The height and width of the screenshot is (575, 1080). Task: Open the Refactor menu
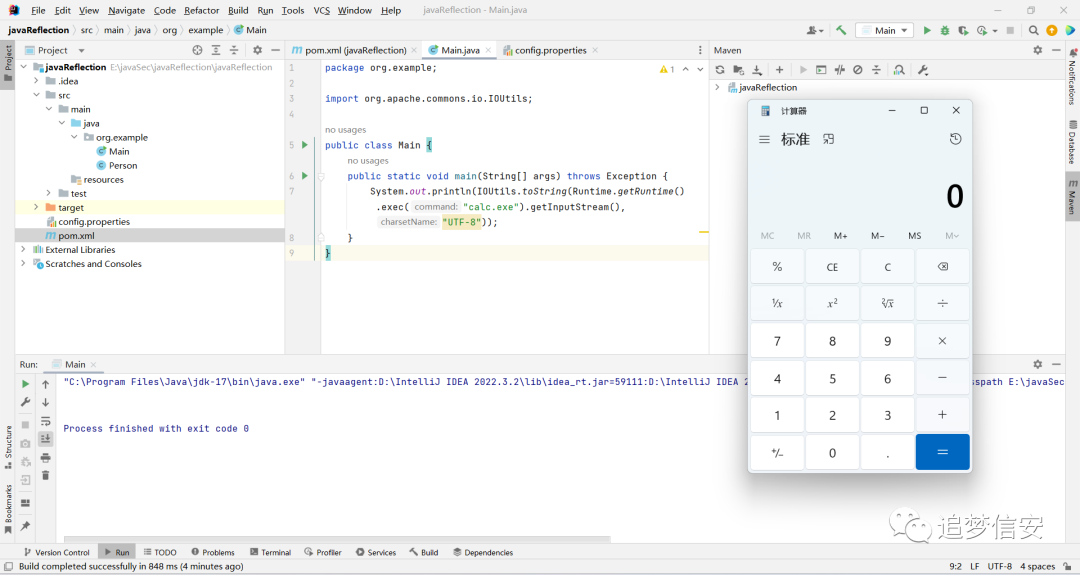point(201,10)
